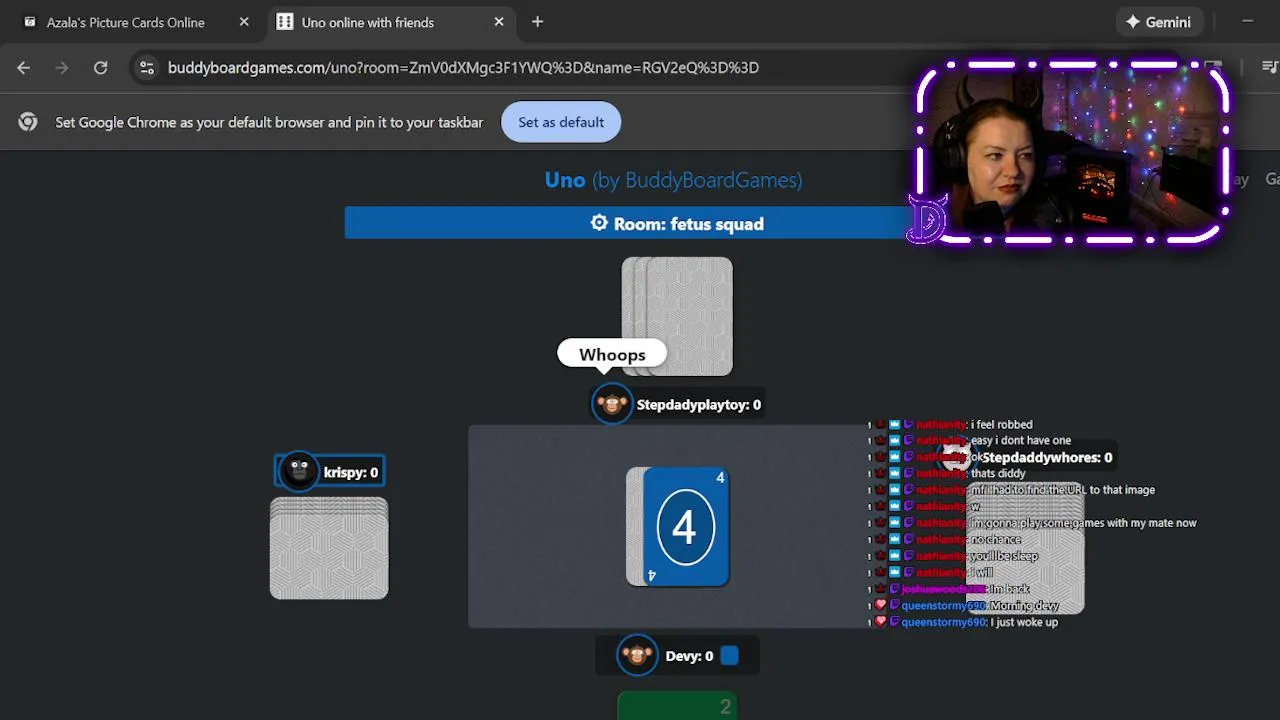1280x720 pixels.
Task: Click chat message 'i feel robbed'
Action: [1002, 424]
